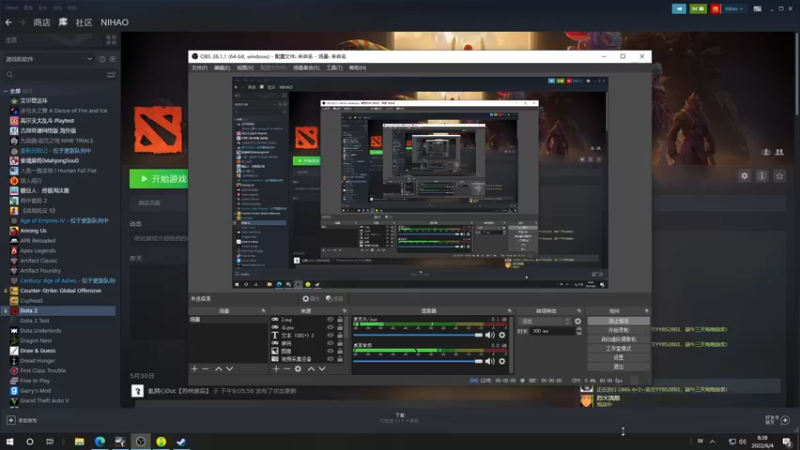Go to Steam Community tab

[x=84, y=22]
